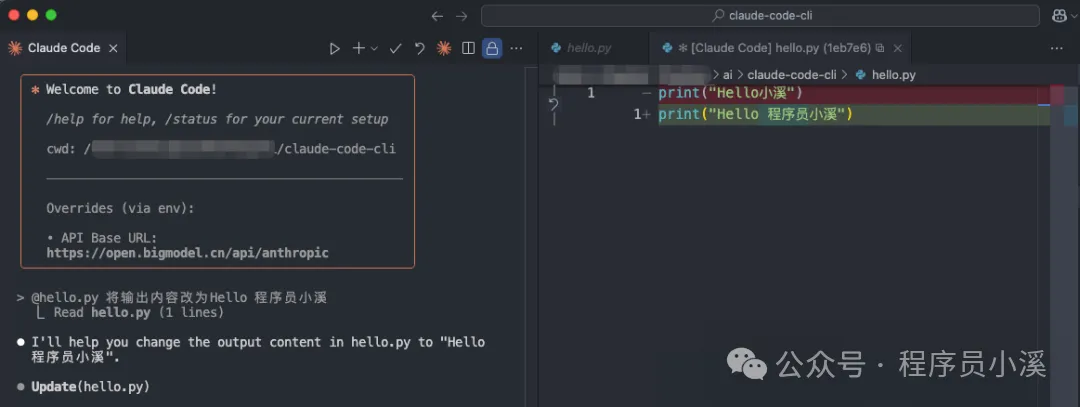
Task: Click the green macOS maximize button
Action: tap(51, 14)
